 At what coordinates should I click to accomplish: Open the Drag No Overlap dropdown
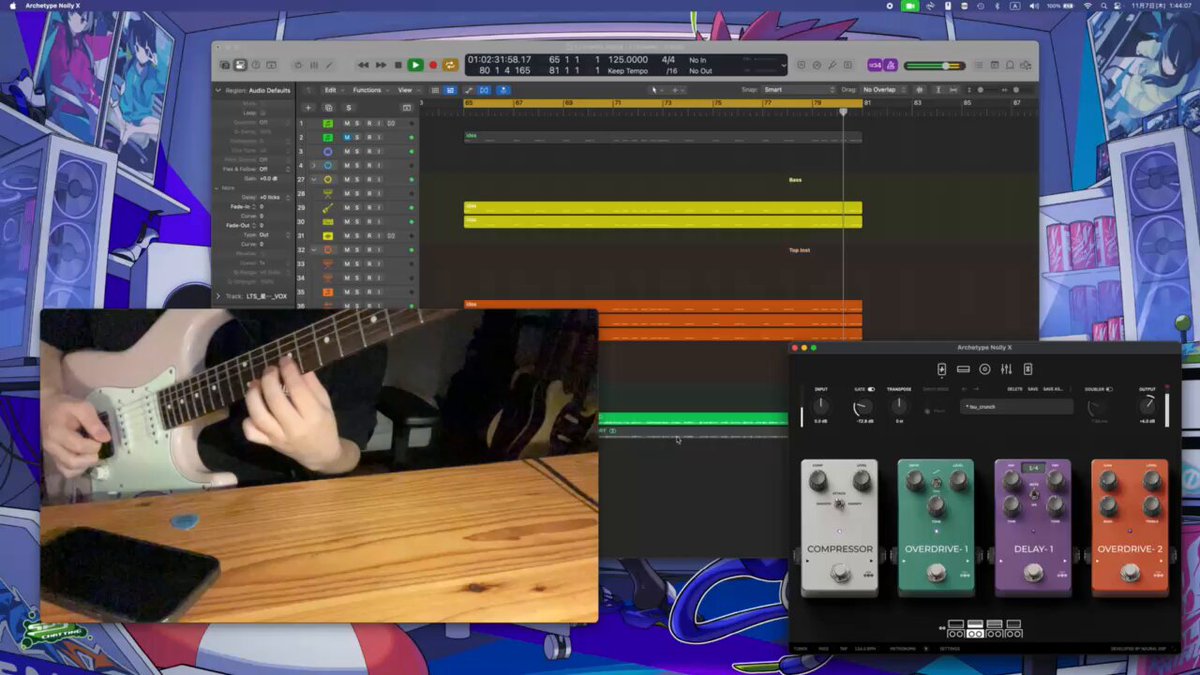(884, 90)
